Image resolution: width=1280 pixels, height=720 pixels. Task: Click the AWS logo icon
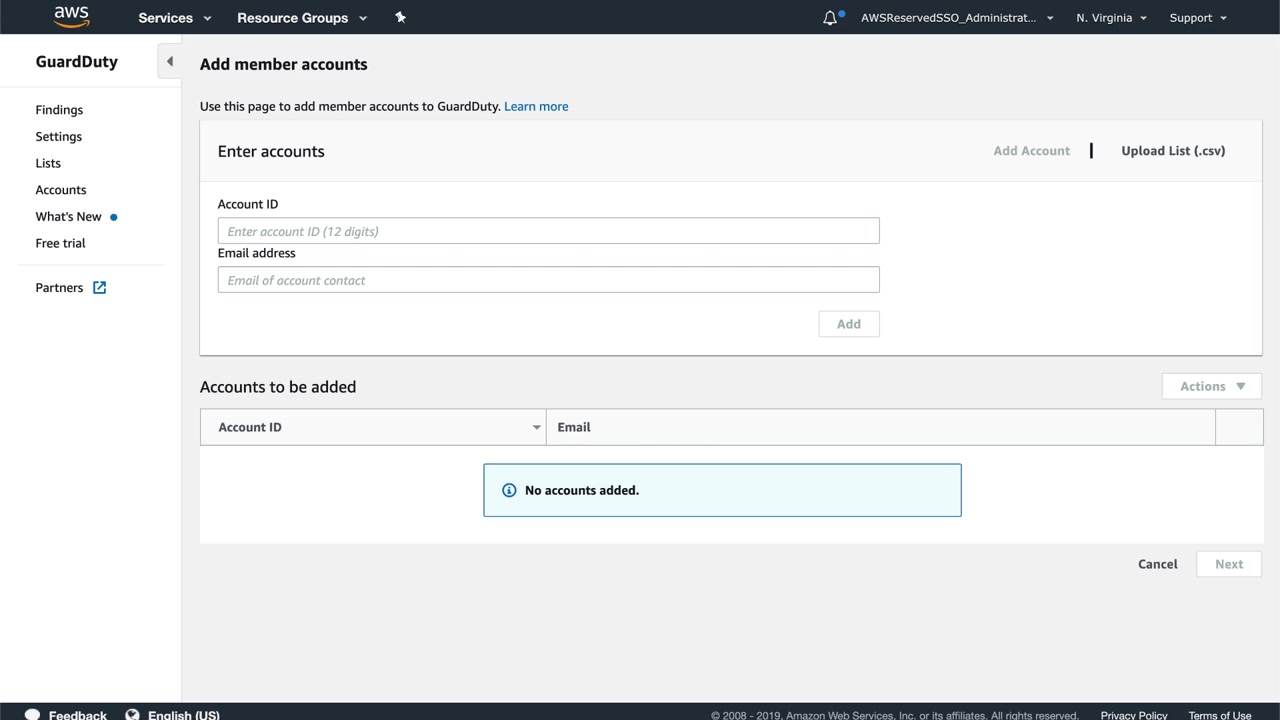72,17
